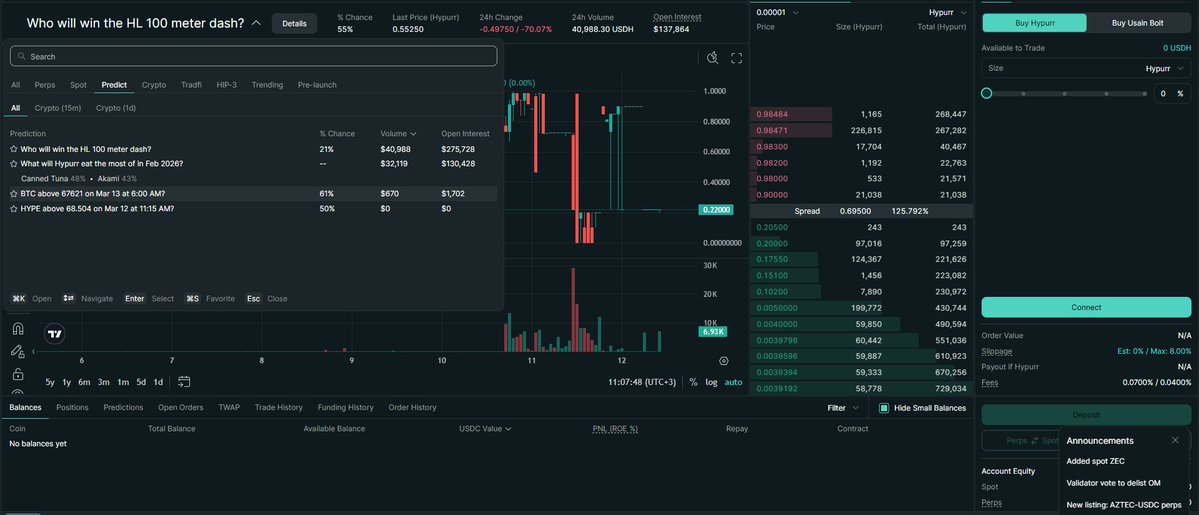The height and width of the screenshot is (515, 1199).
Task: Select the Predict category tab
Action: click(114, 85)
